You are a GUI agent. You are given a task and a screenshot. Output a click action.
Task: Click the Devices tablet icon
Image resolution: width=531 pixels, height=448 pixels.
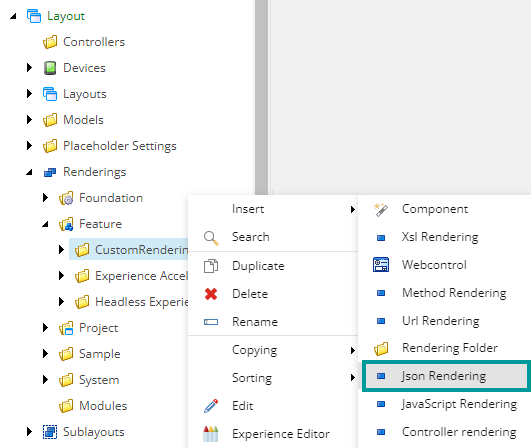[50, 68]
